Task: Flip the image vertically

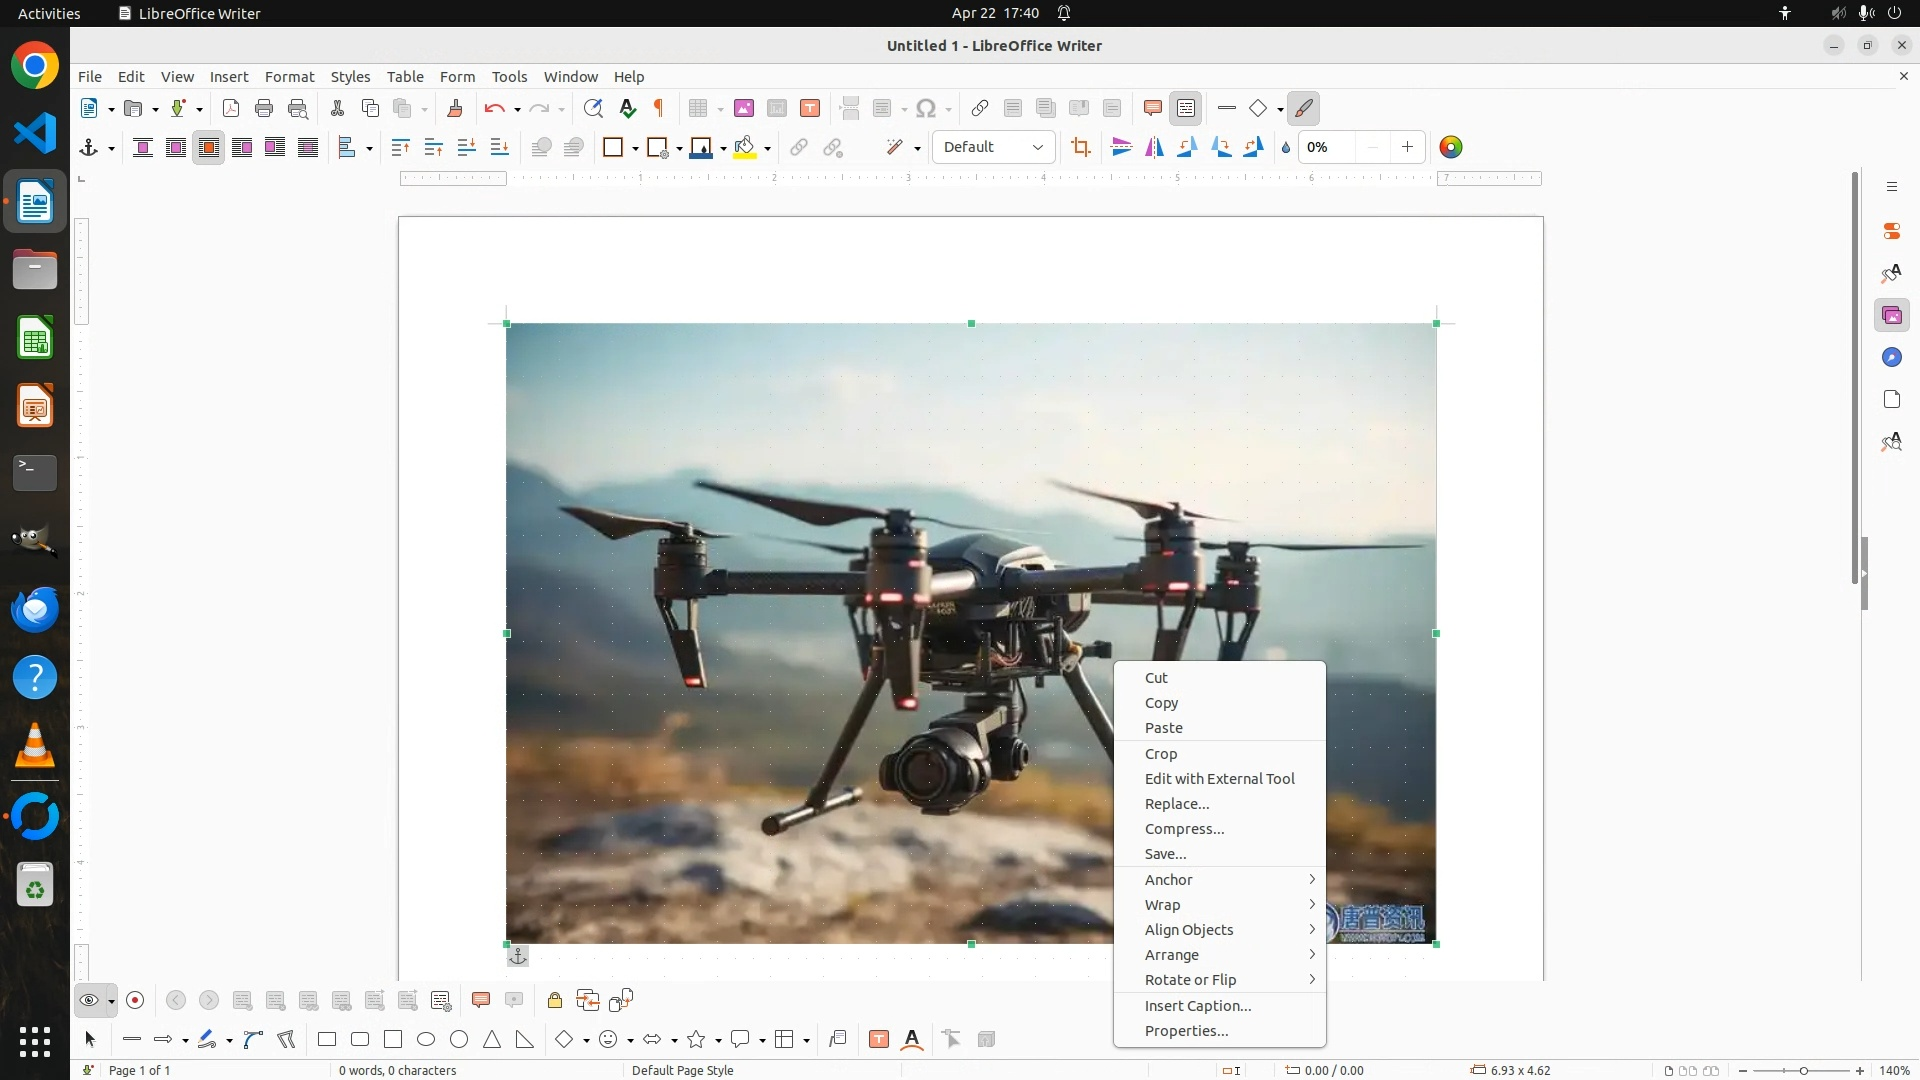Action: click(x=1121, y=147)
